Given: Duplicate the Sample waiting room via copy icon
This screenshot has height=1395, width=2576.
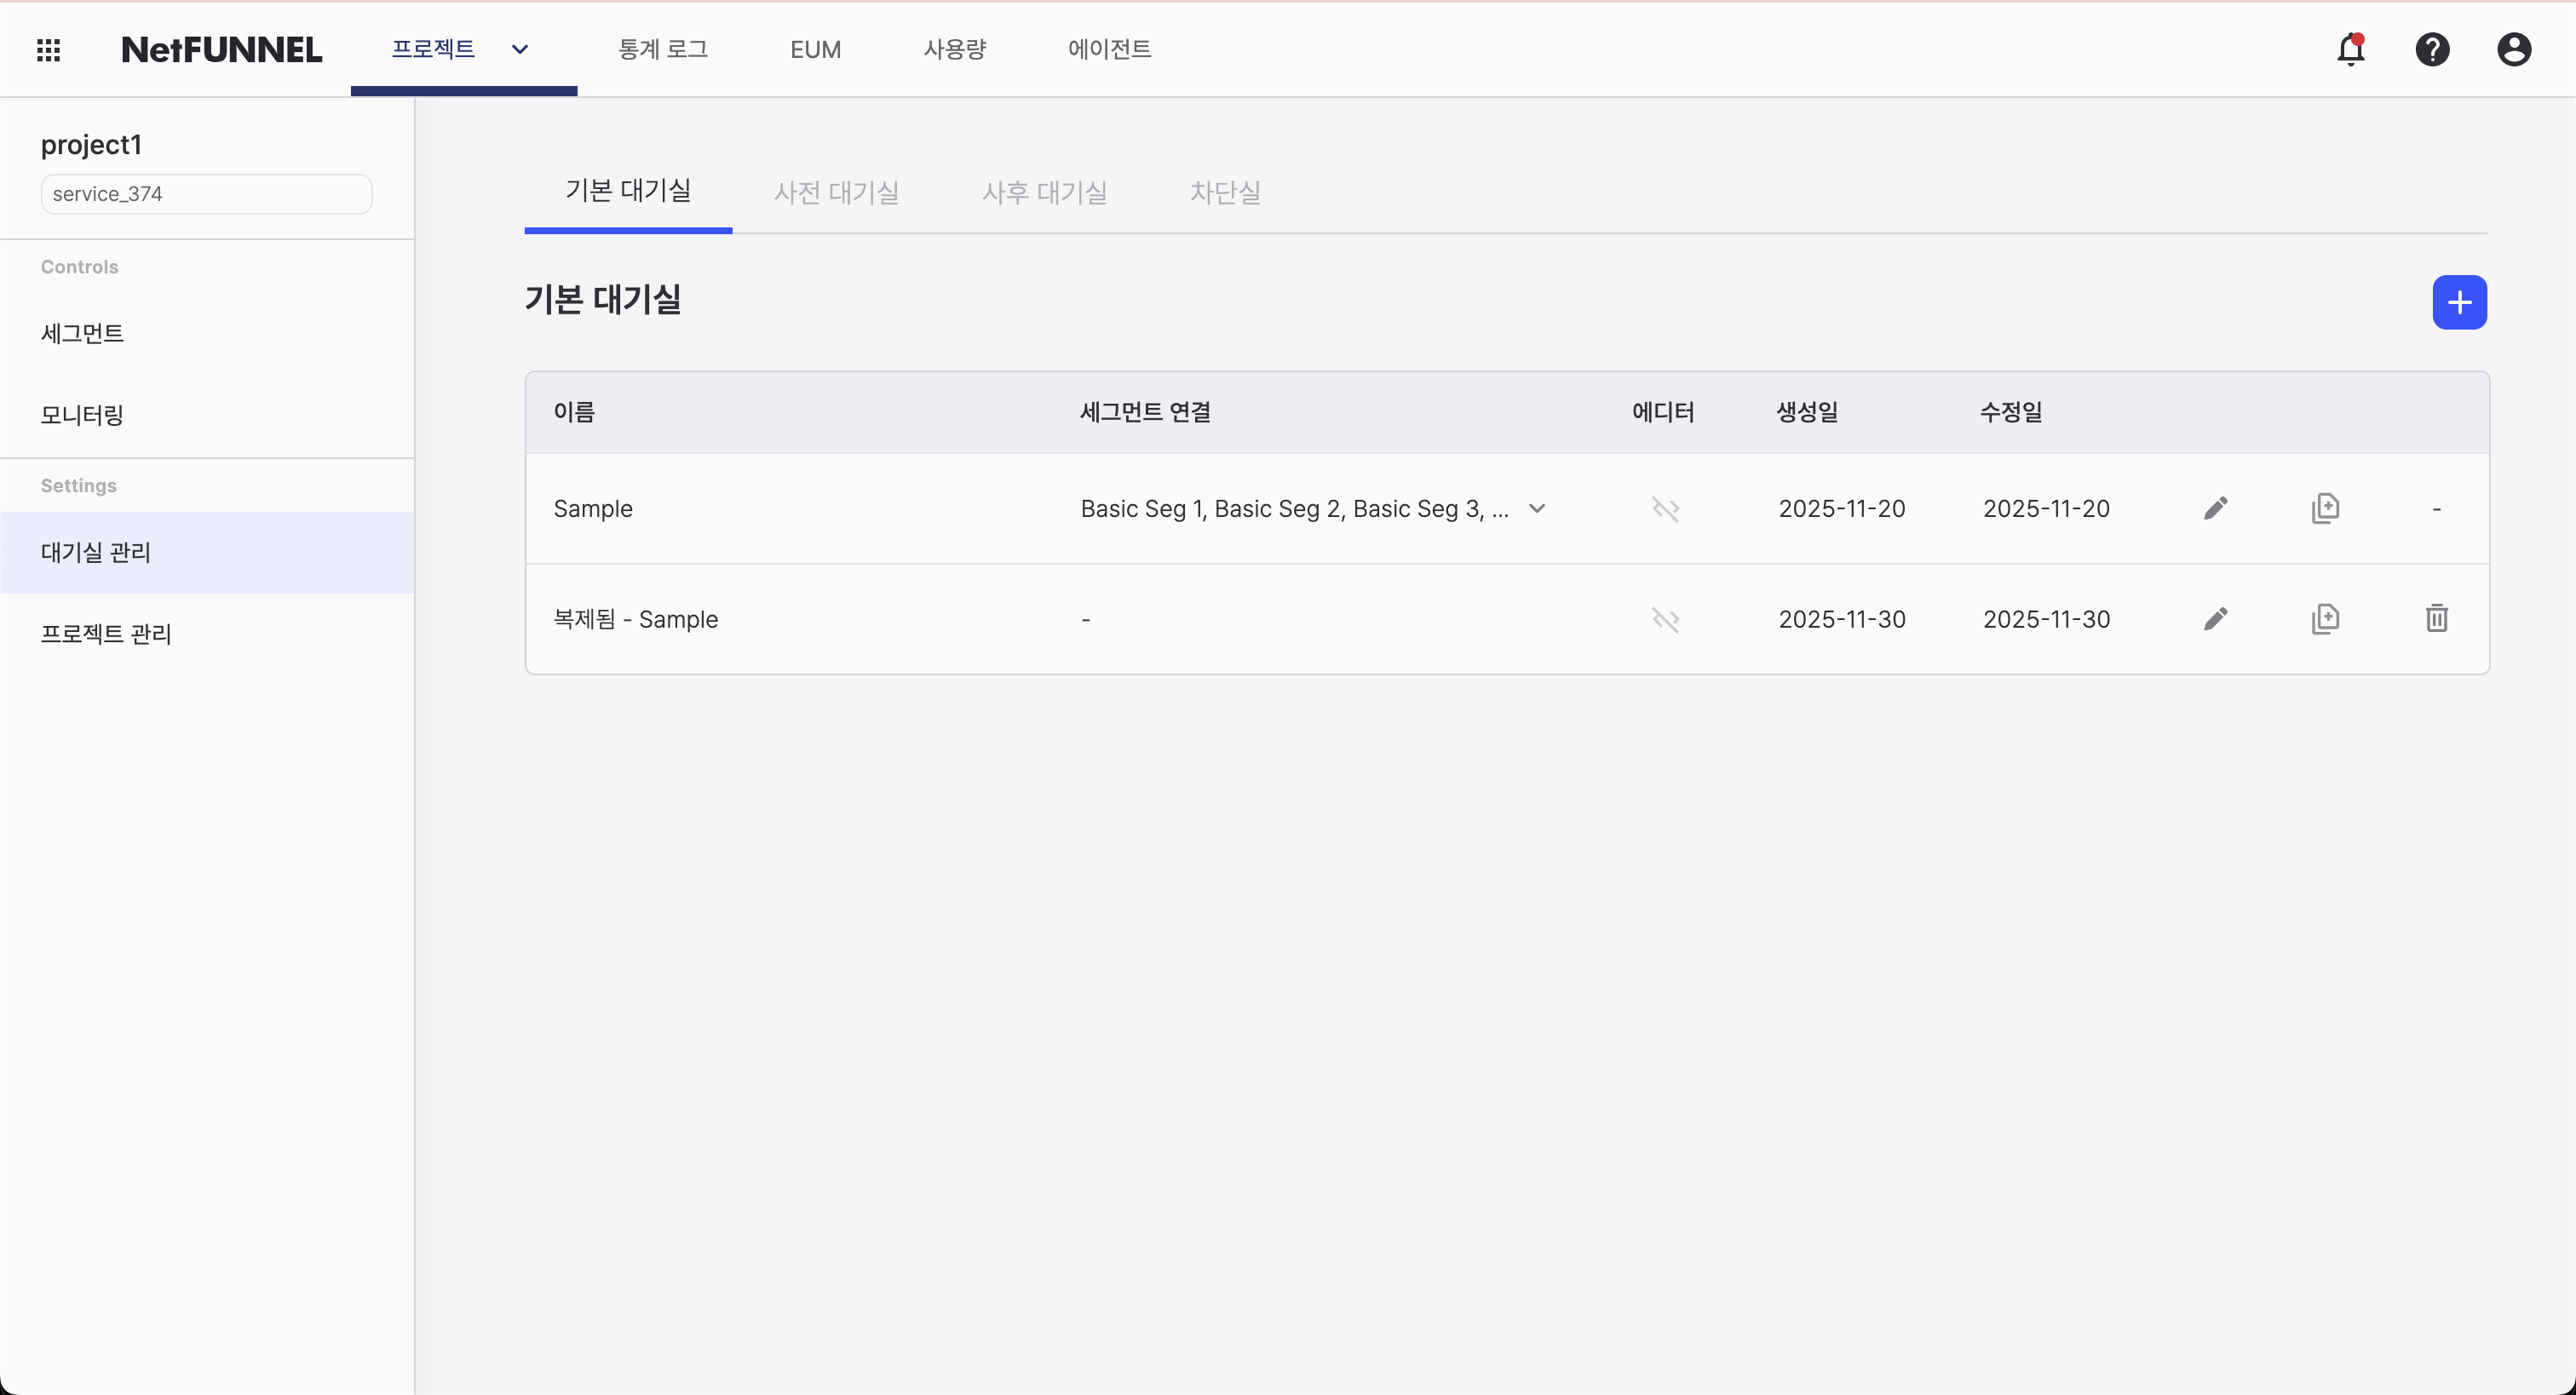Looking at the screenshot, I should pyautogui.click(x=2326, y=508).
